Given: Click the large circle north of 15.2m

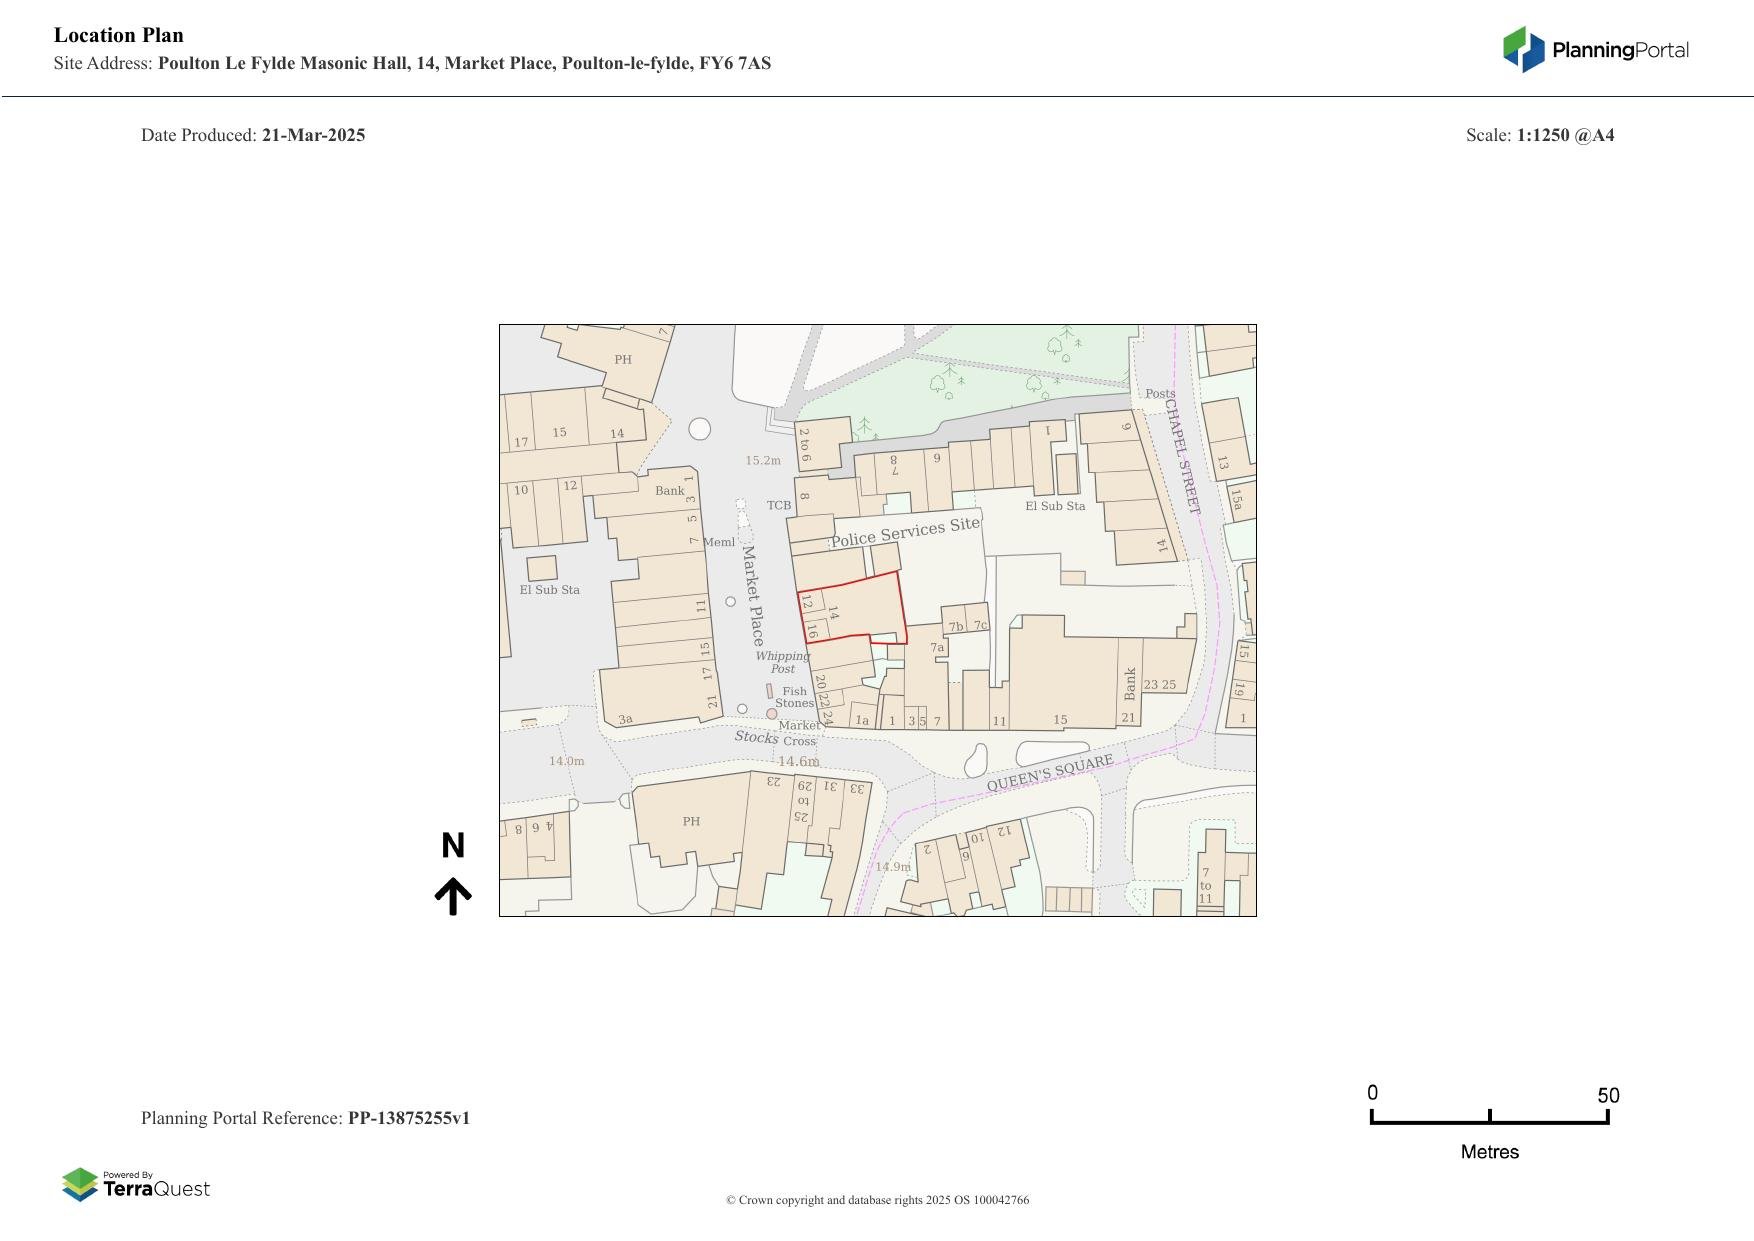Looking at the screenshot, I should [700, 429].
